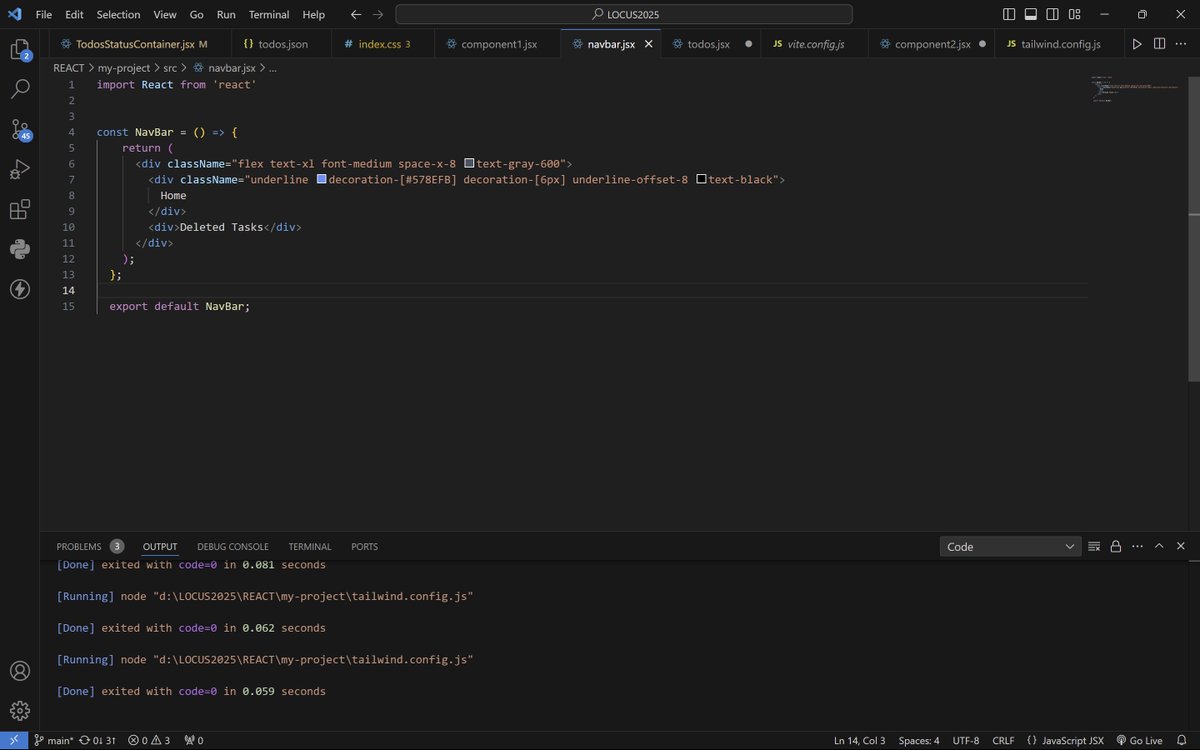Screen dimensions: 1200x750
Task: Click the text-black color swatch
Action: coord(701,180)
